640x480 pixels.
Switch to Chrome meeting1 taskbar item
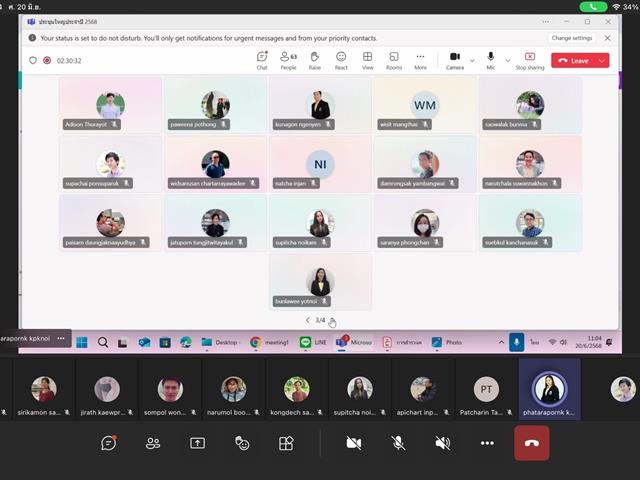click(269, 342)
